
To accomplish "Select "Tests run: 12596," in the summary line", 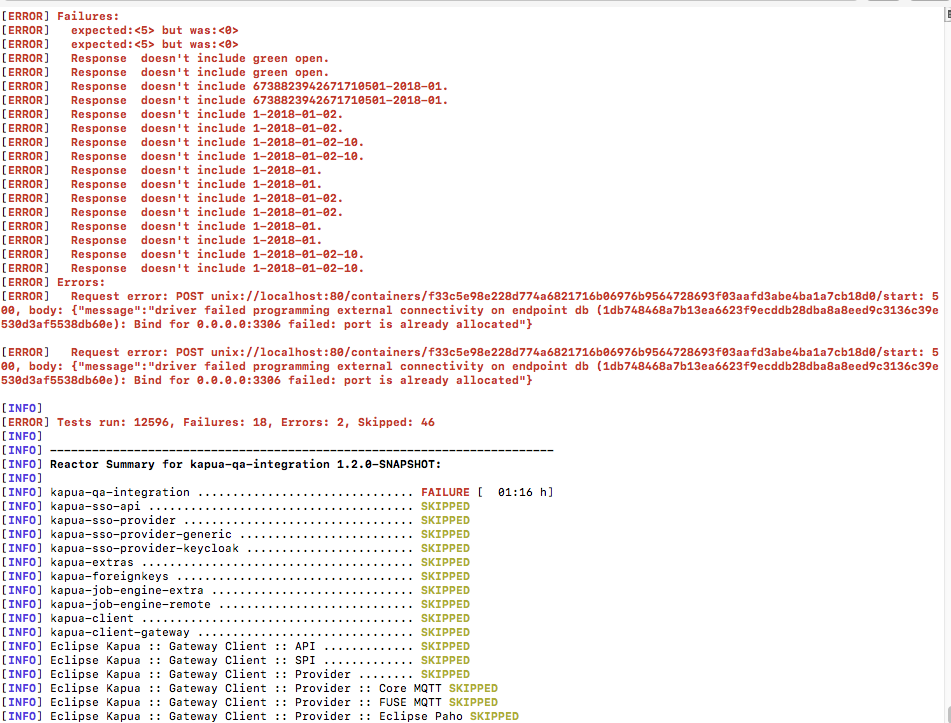I will [116, 423].
